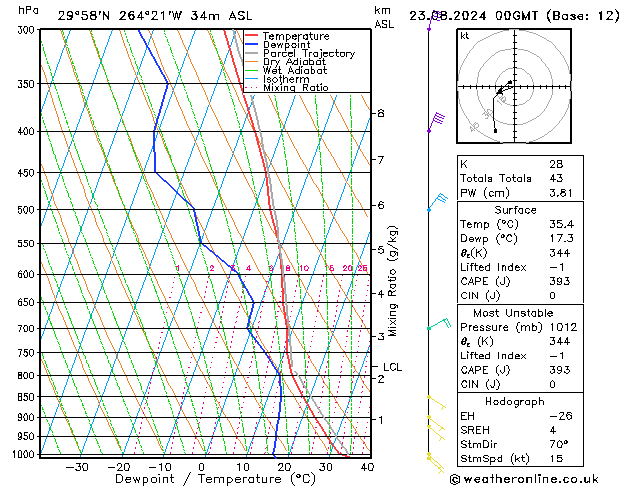Click the PW (cm) value 3.81
Screen dimensions: 629x486
[561, 193]
